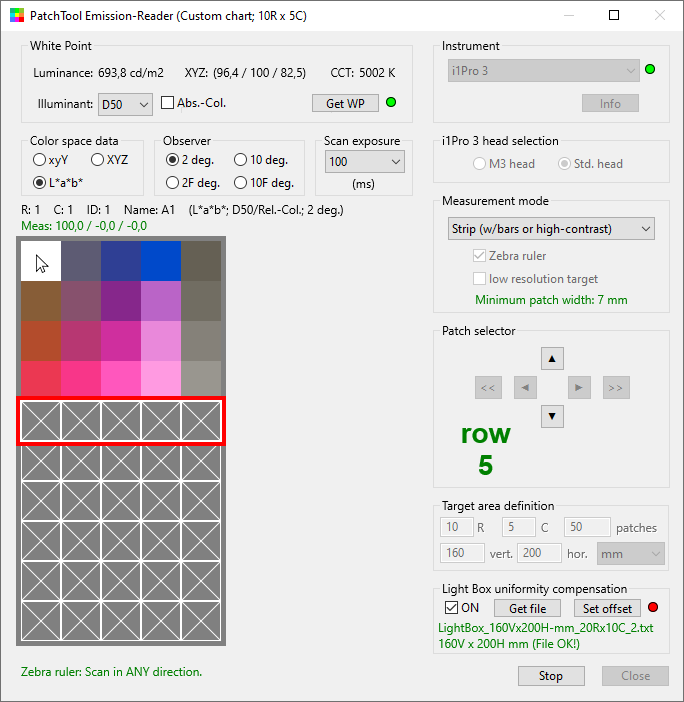The width and height of the screenshot is (684, 702).
Task: Select the xyY color space option
Action: tap(39, 160)
